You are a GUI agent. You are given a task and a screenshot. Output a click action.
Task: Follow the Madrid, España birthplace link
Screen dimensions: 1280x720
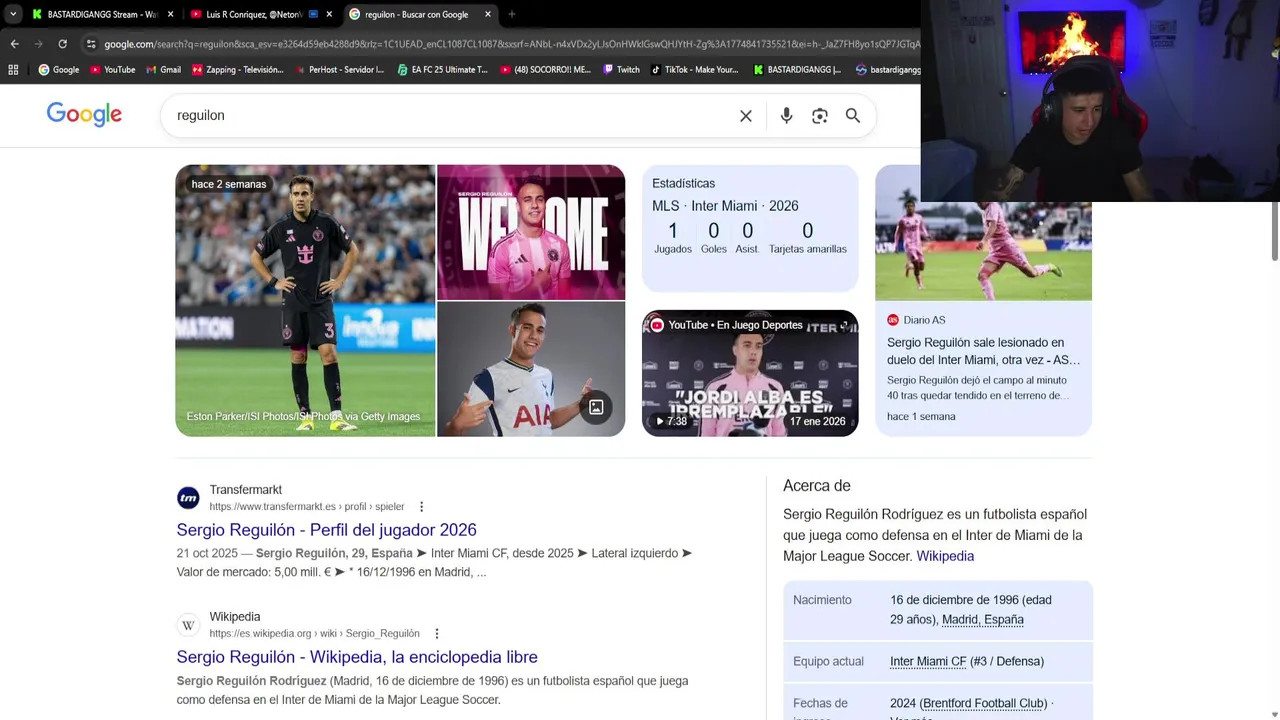coord(983,620)
